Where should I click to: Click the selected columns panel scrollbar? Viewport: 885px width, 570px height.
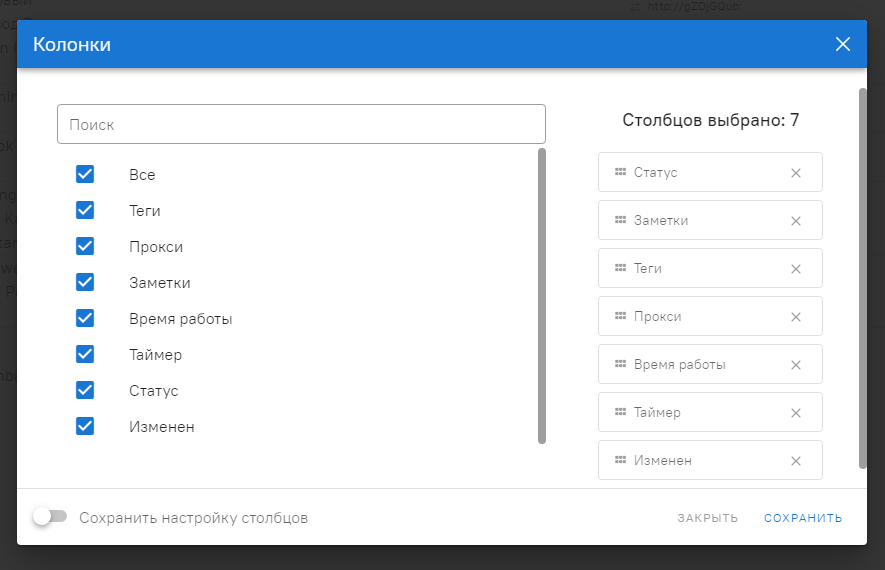[863, 278]
